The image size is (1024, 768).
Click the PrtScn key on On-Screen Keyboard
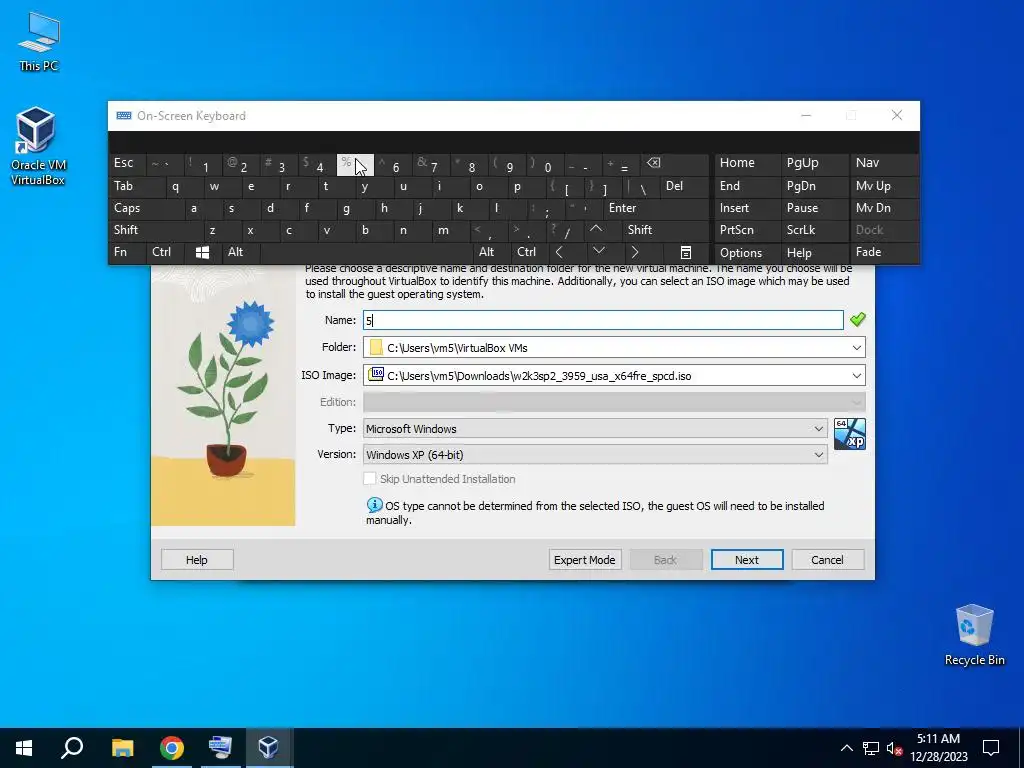[x=747, y=230]
